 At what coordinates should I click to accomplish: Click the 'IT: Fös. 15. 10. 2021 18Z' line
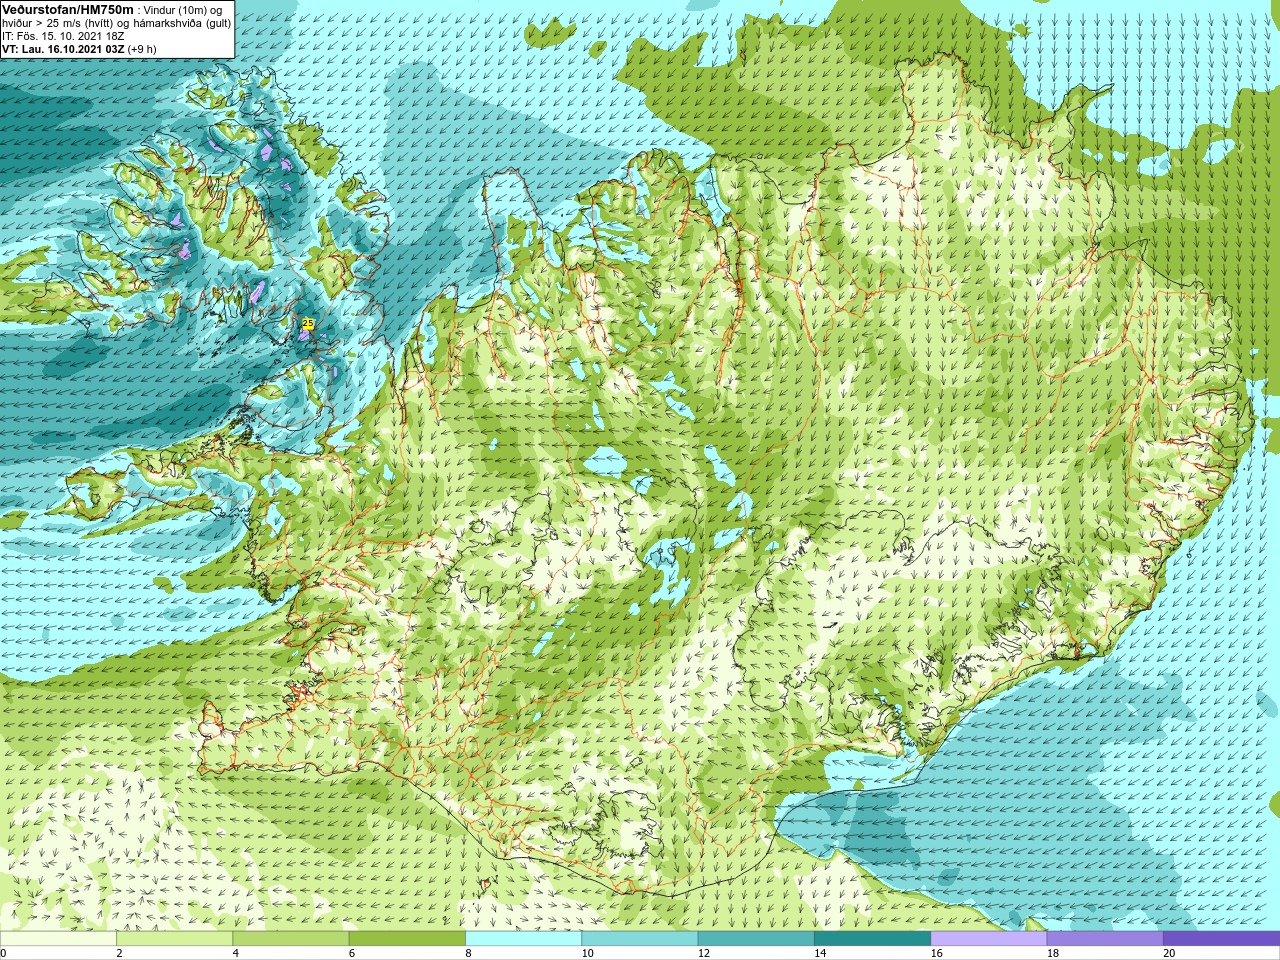point(63,36)
